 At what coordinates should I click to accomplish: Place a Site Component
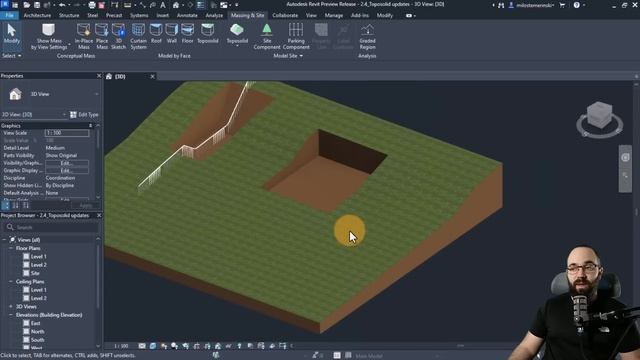pyautogui.click(x=267, y=36)
